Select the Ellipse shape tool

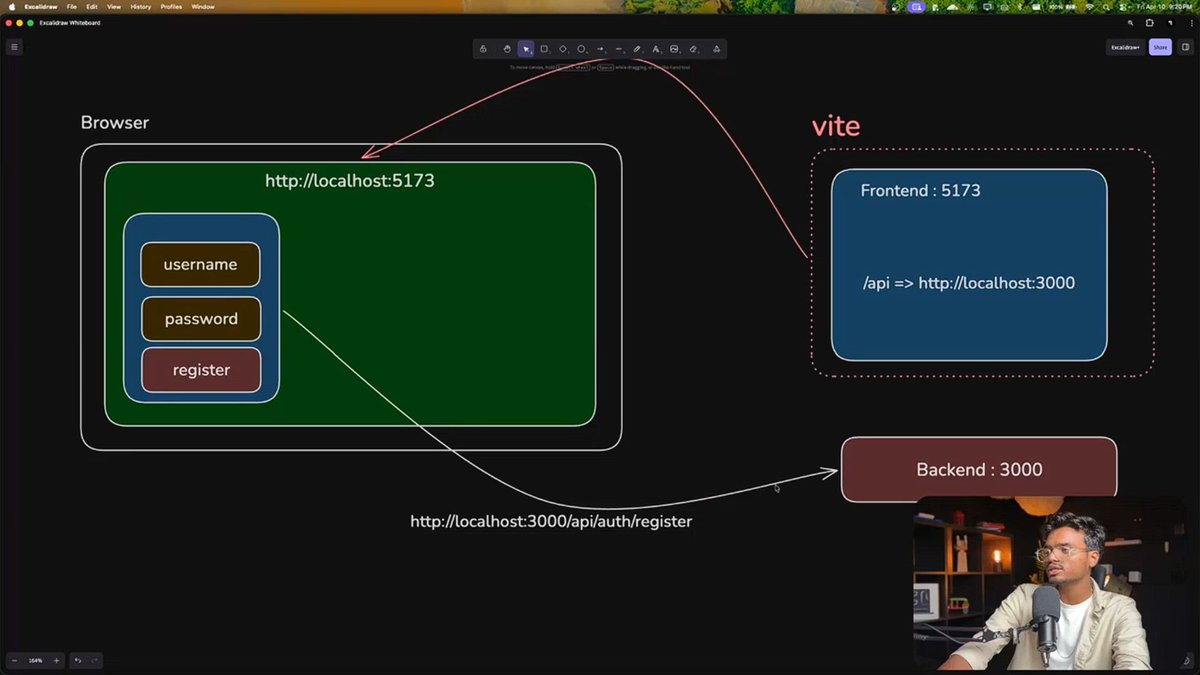[581, 49]
